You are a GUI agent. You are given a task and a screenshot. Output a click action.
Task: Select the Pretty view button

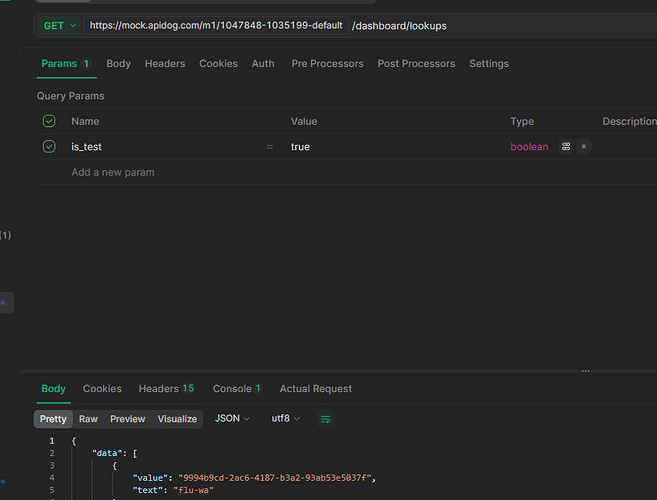(x=53, y=419)
